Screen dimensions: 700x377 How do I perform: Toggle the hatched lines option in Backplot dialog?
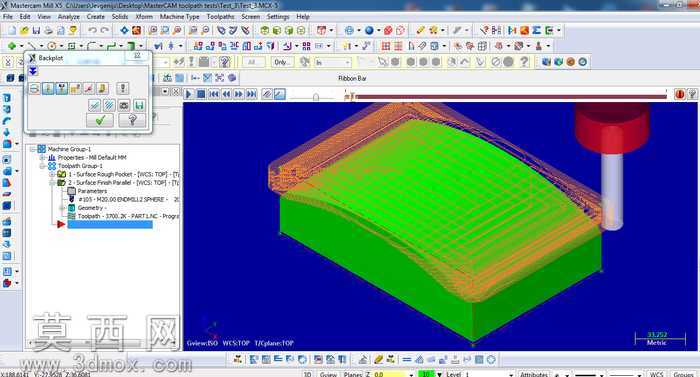(x=109, y=105)
